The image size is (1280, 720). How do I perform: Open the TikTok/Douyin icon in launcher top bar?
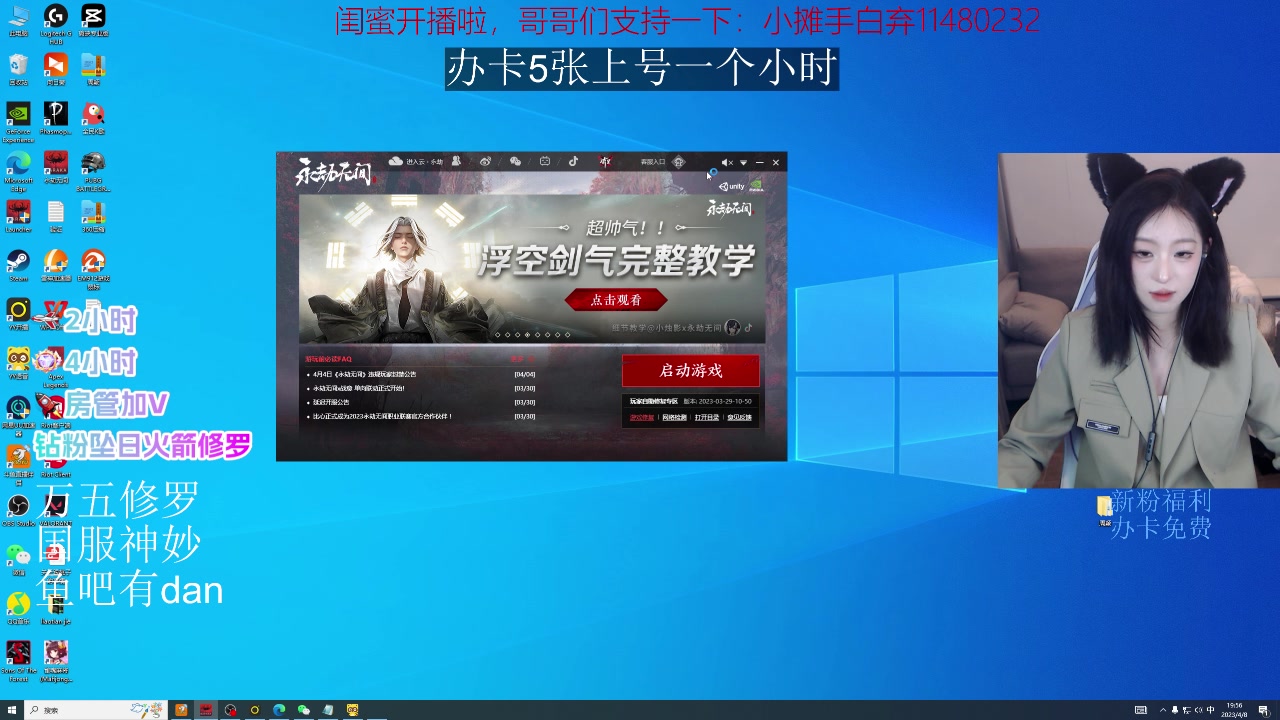tap(573, 161)
